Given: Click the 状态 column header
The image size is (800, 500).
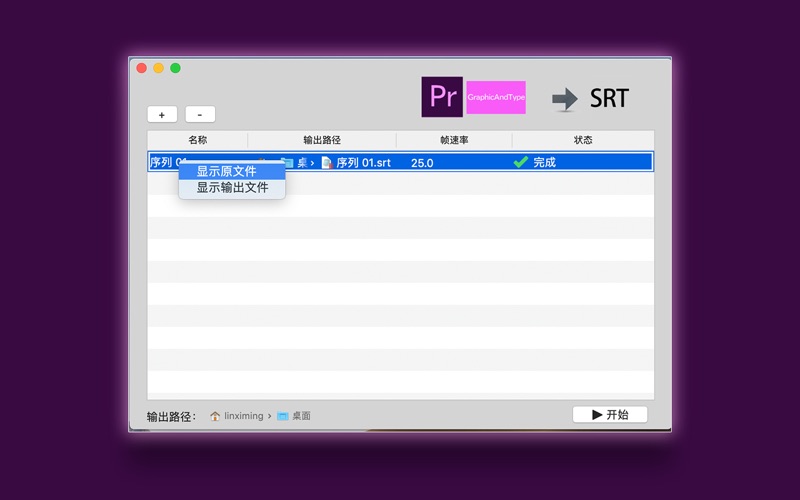Looking at the screenshot, I should [583, 140].
